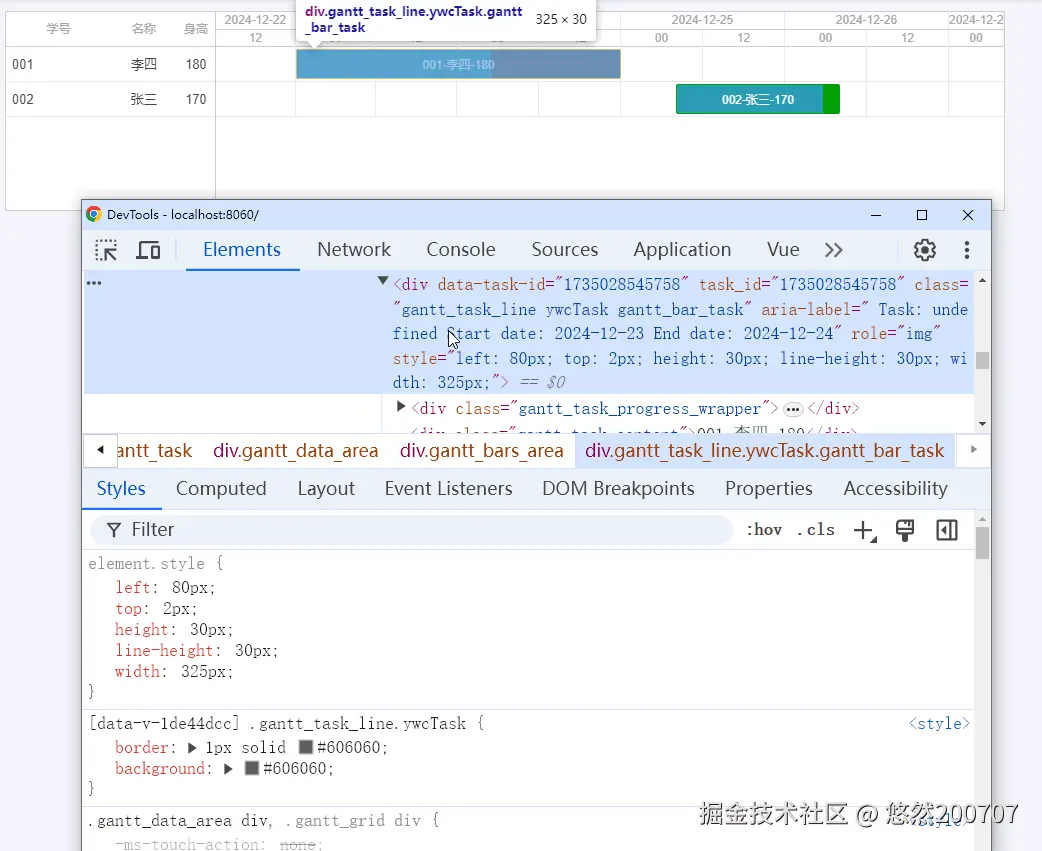This screenshot has height=851, width=1042.
Task: Click the green progress end of 002 task
Action: [x=831, y=99]
